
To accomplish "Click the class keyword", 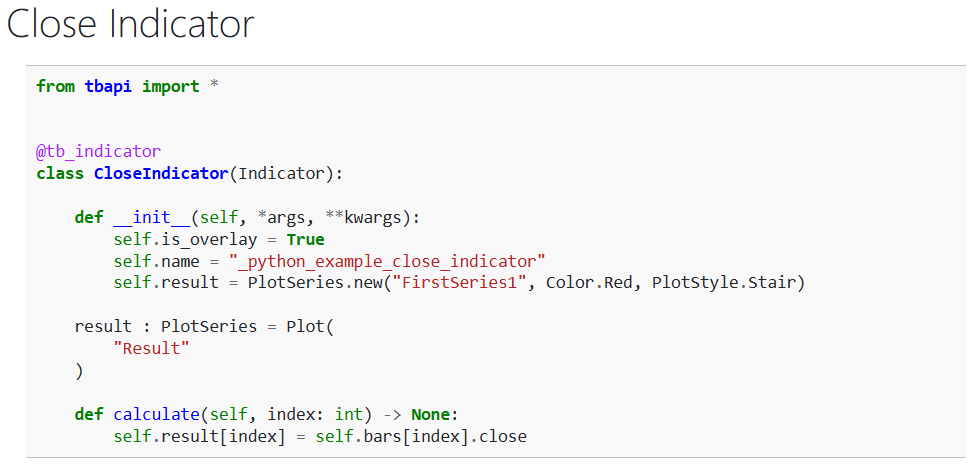I will pos(60,174).
